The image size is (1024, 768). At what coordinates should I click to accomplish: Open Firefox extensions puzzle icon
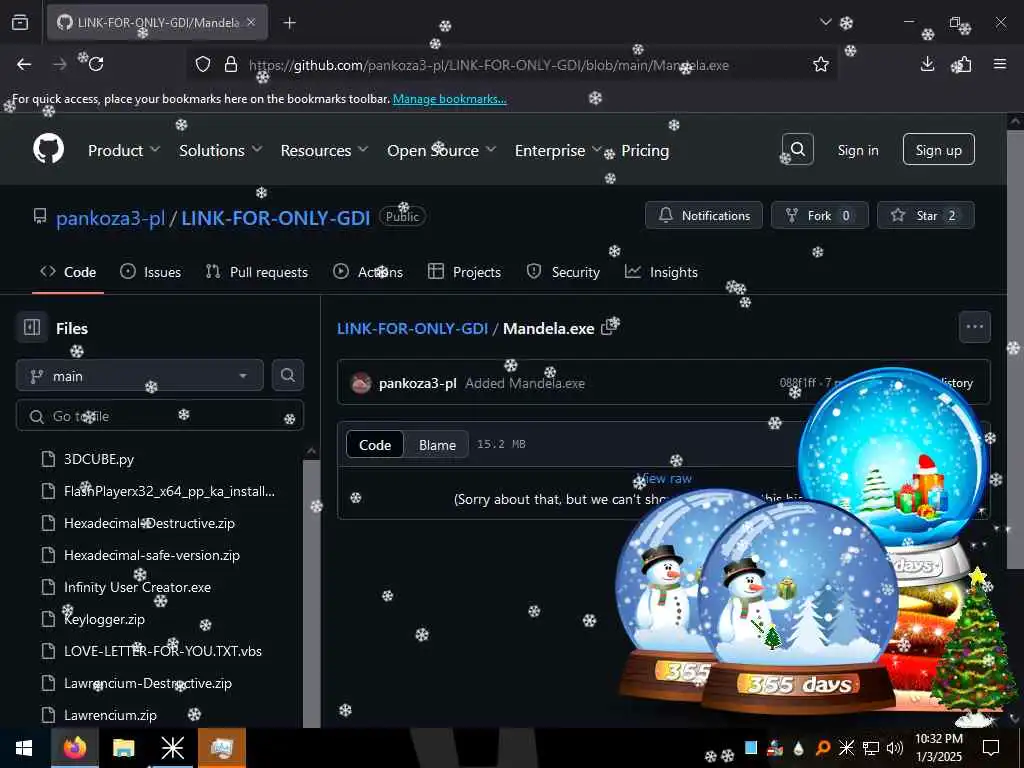pyautogui.click(x=963, y=64)
